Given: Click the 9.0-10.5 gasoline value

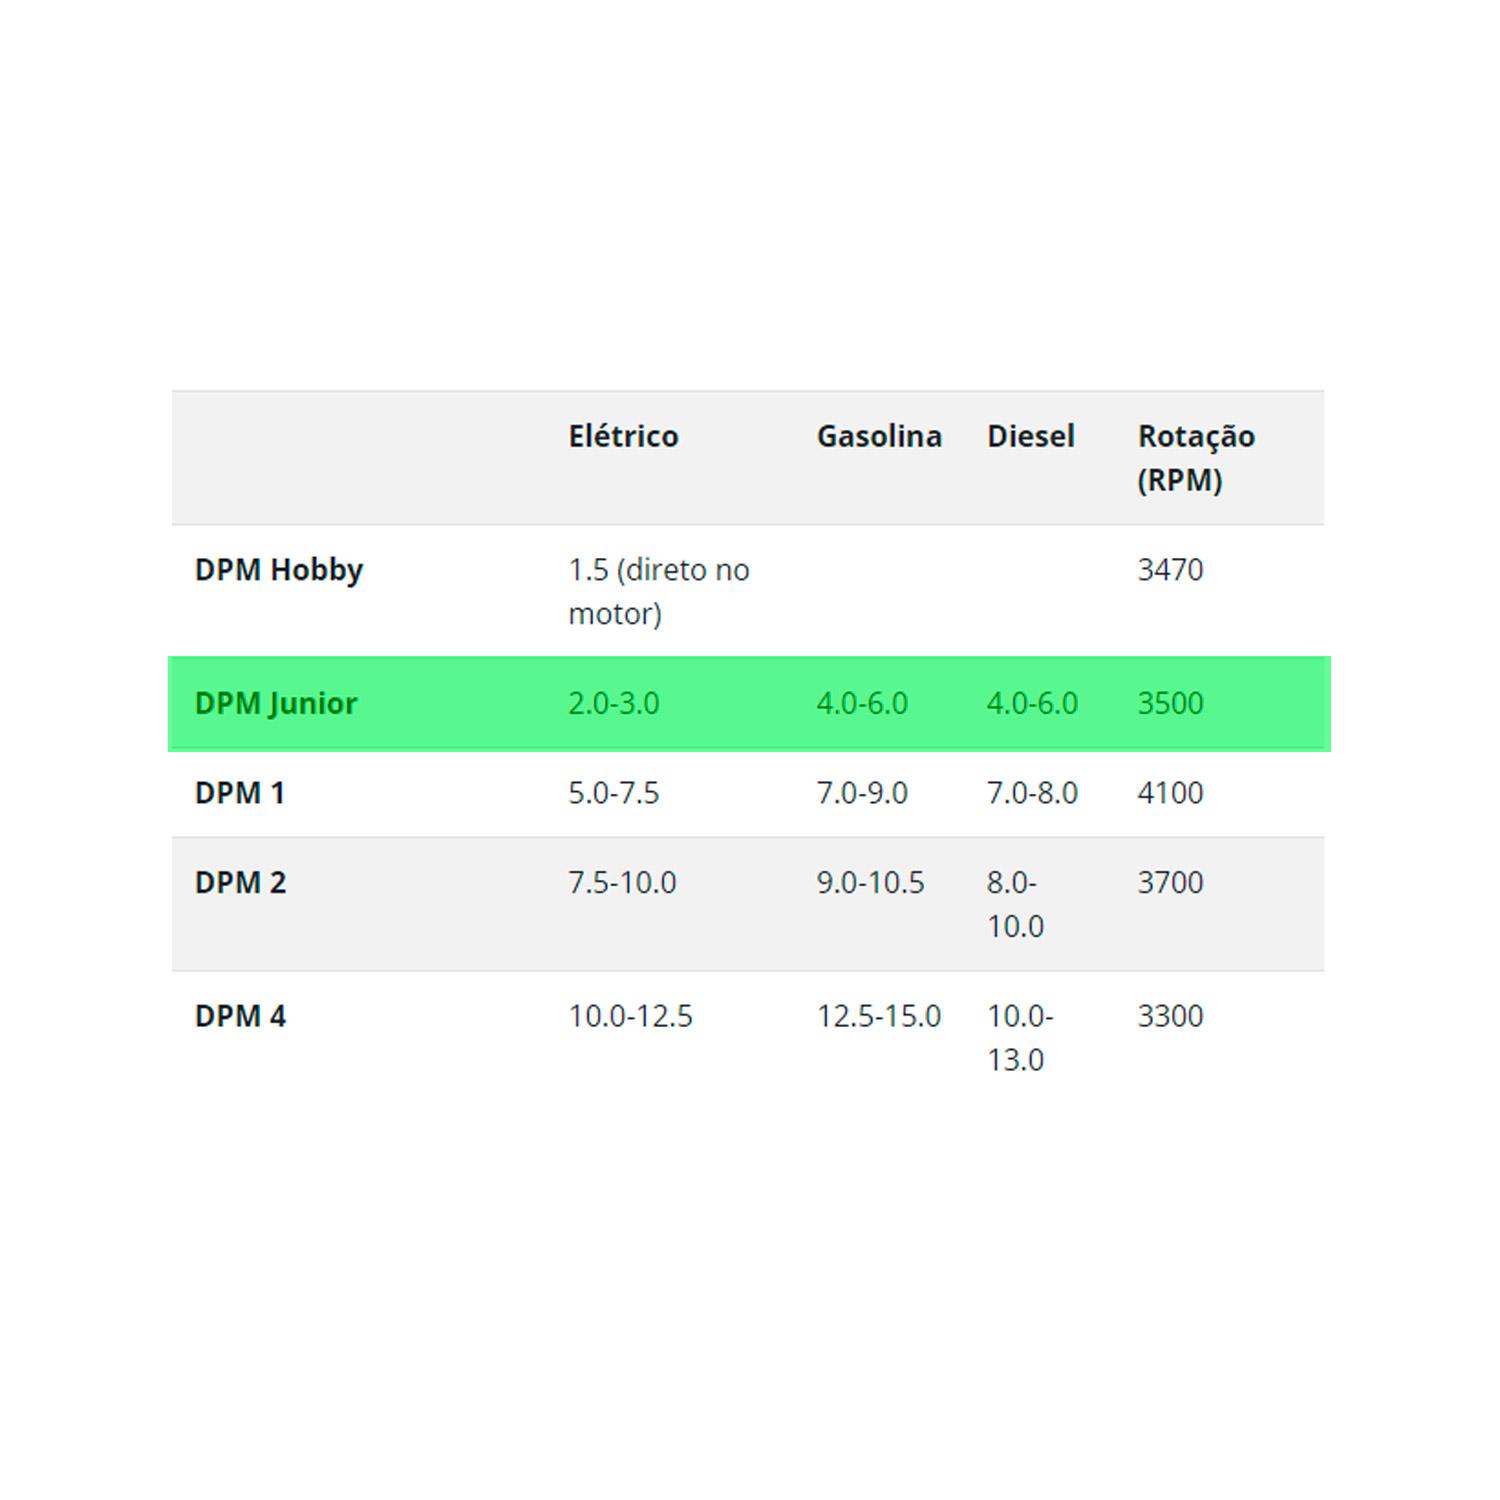Looking at the screenshot, I should coord(870,883).
